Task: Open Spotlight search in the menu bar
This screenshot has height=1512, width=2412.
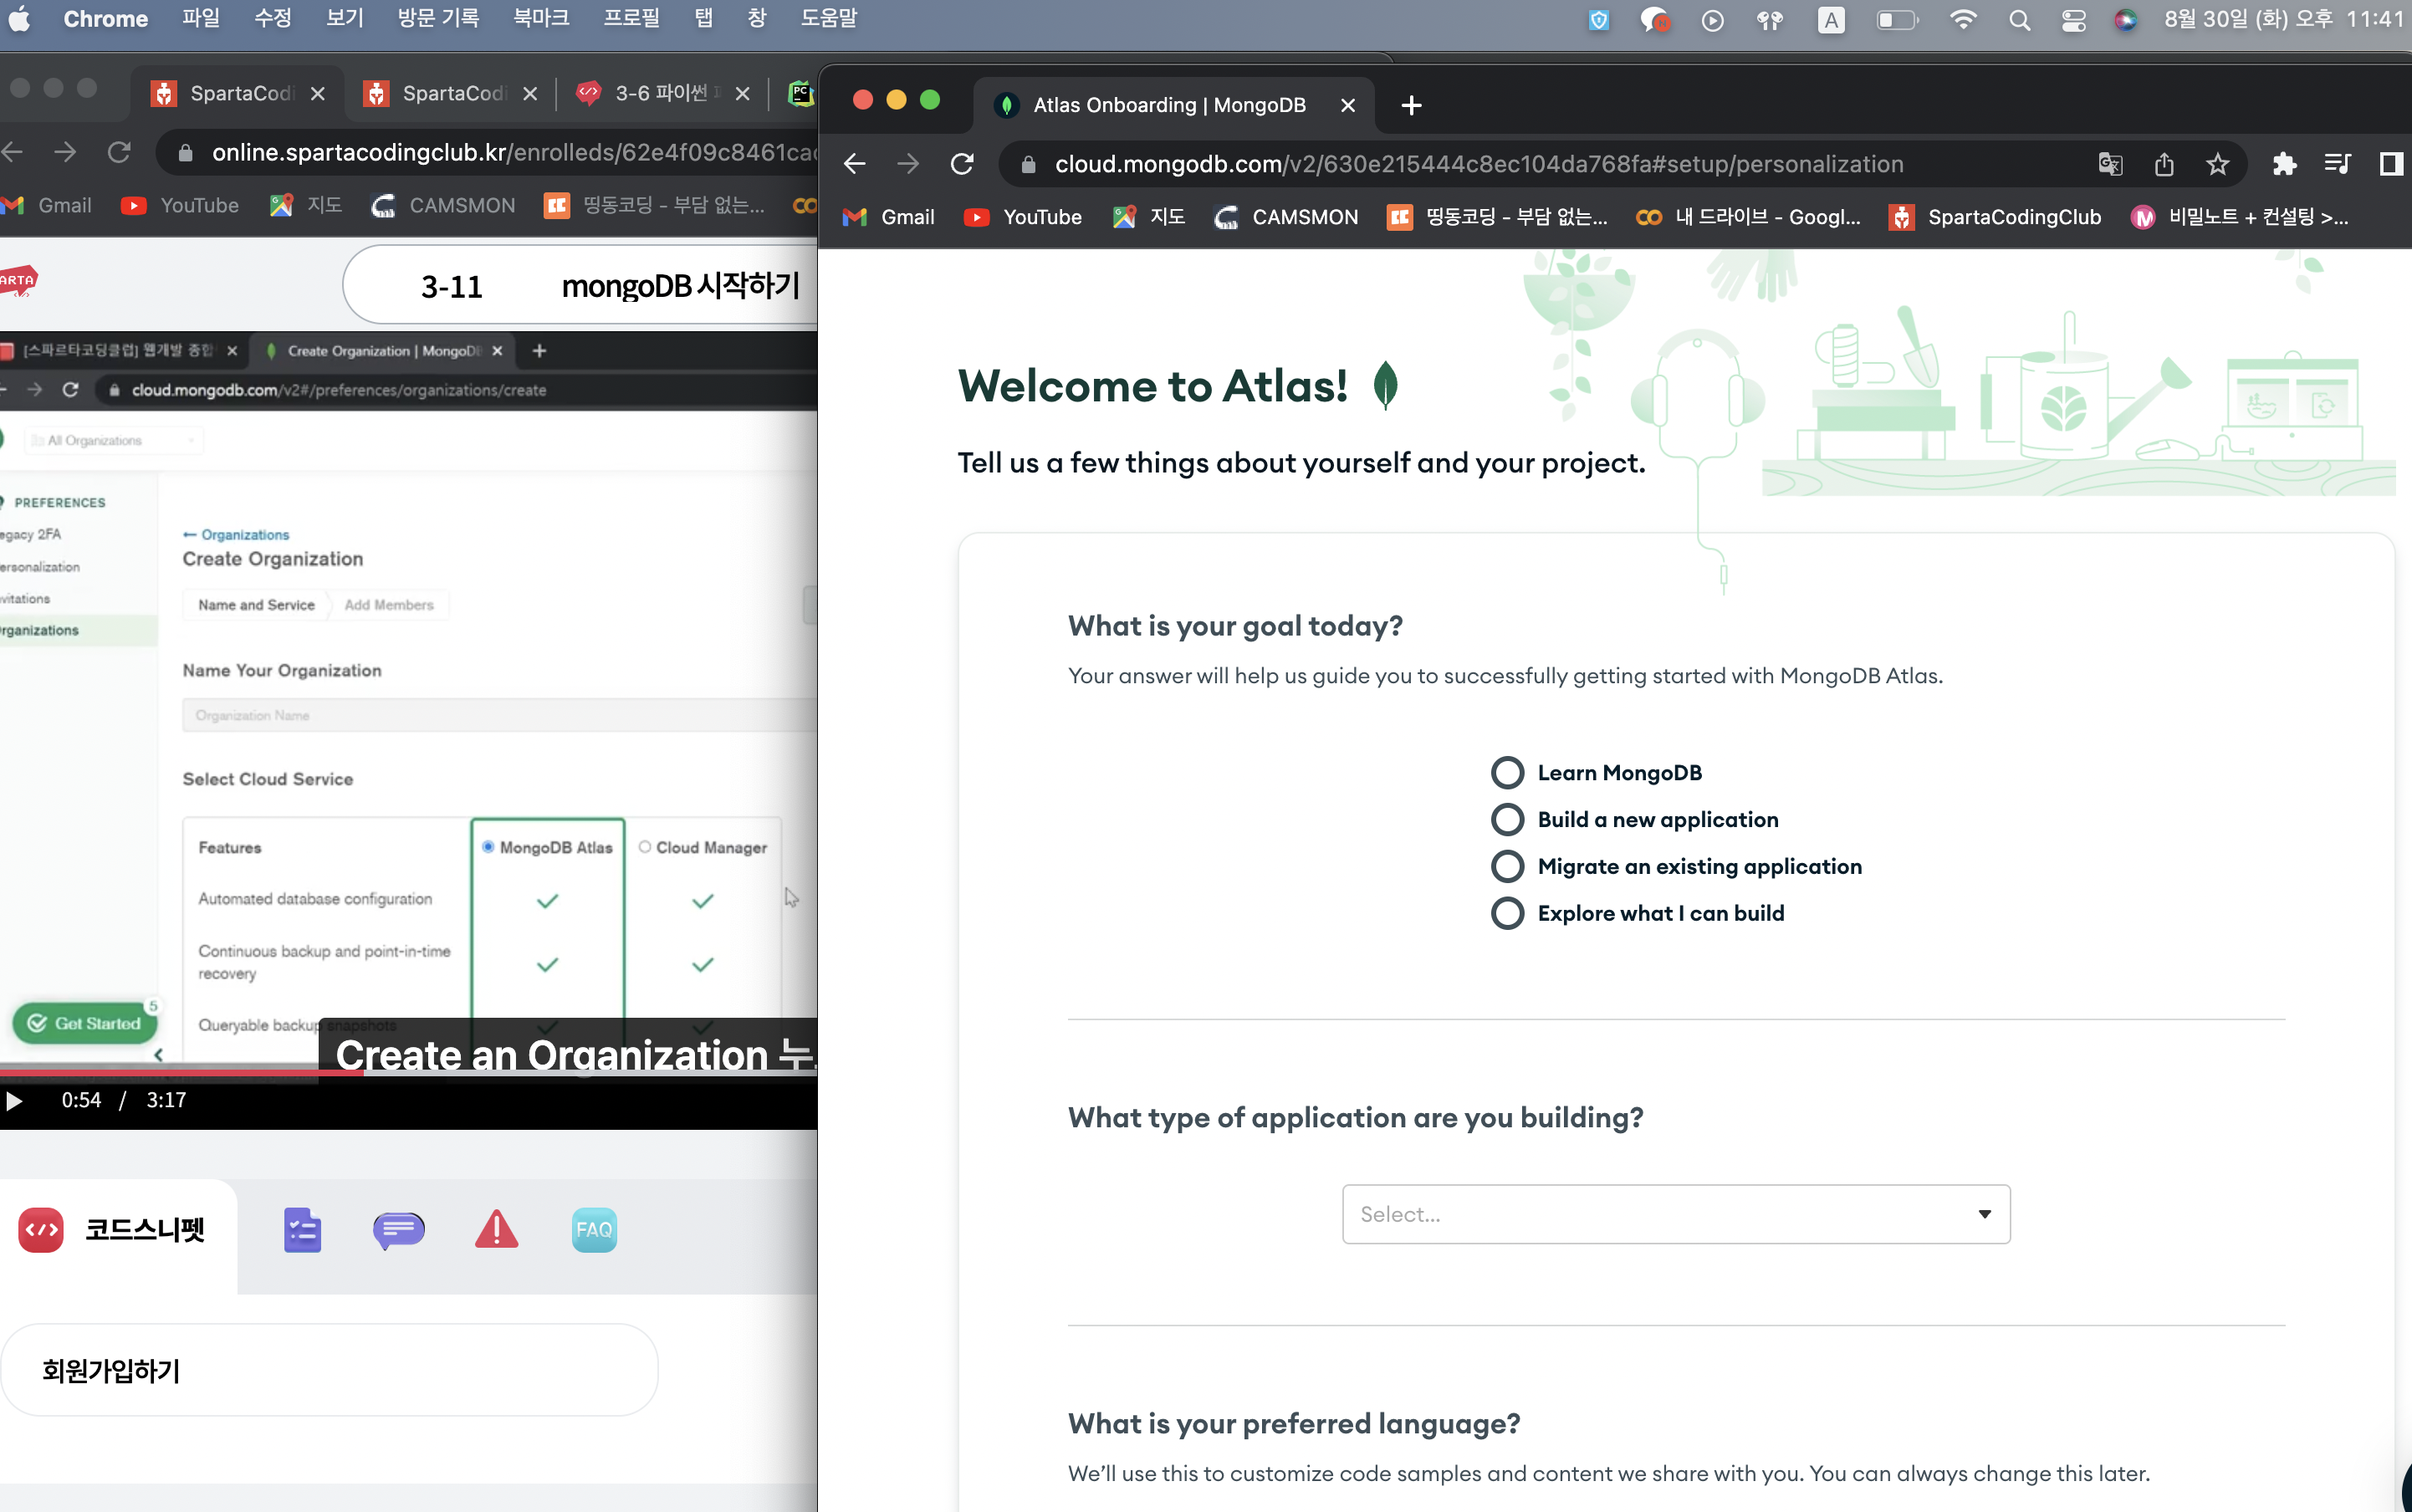Action: 2019,20
